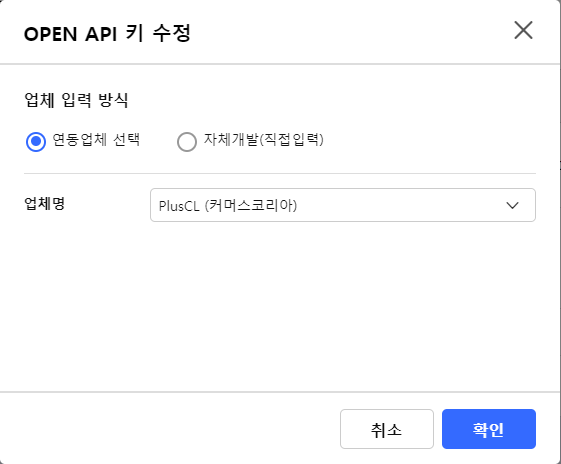
Task: Click the OPEN API 키 수정 dialog title
Action: click(107, 34)
